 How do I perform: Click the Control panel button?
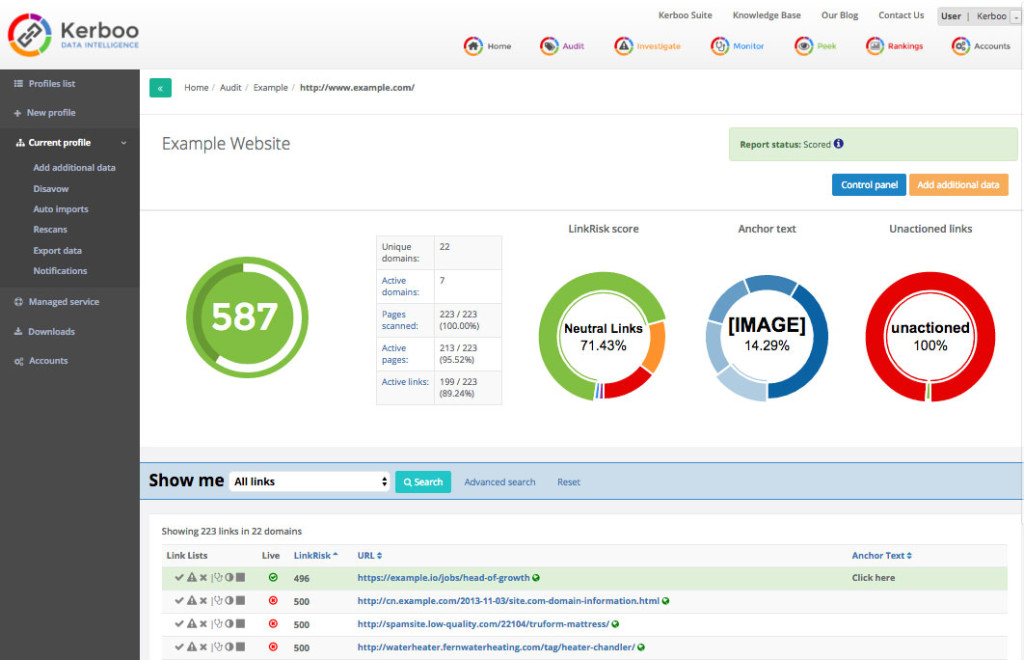[x=868, y=185]
